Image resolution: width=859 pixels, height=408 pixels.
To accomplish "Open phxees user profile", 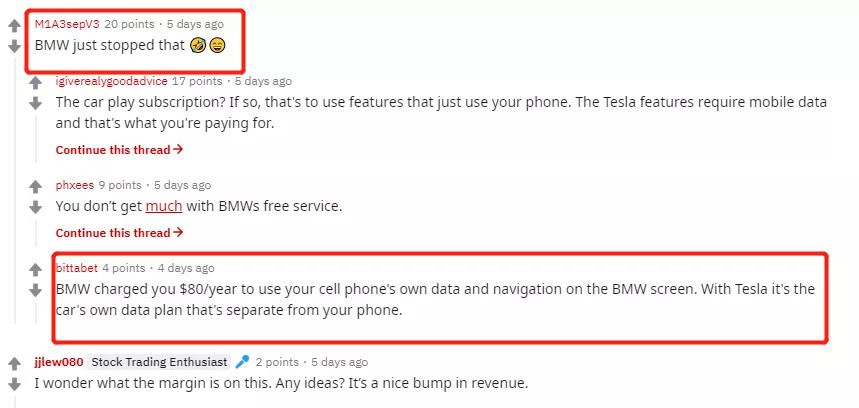I will (74, 185).
